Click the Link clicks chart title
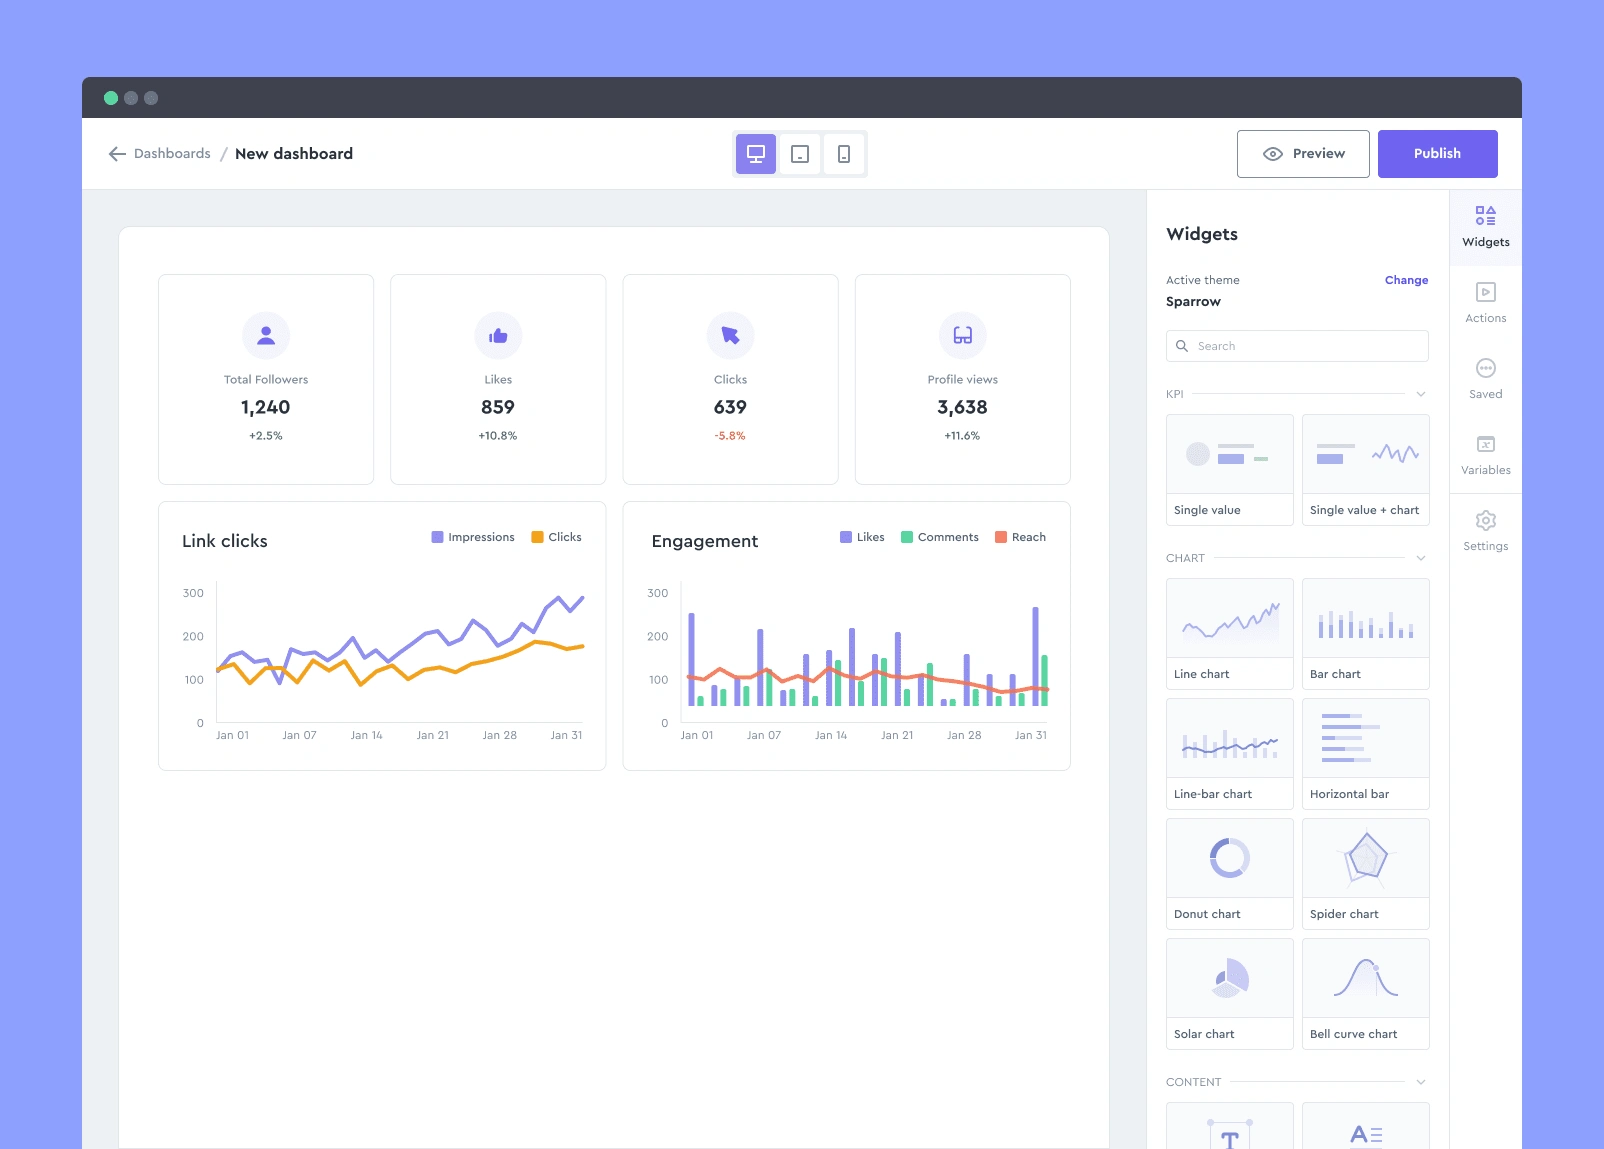This screenshot has width=1604, height=1149. click(x=225, y=541)
